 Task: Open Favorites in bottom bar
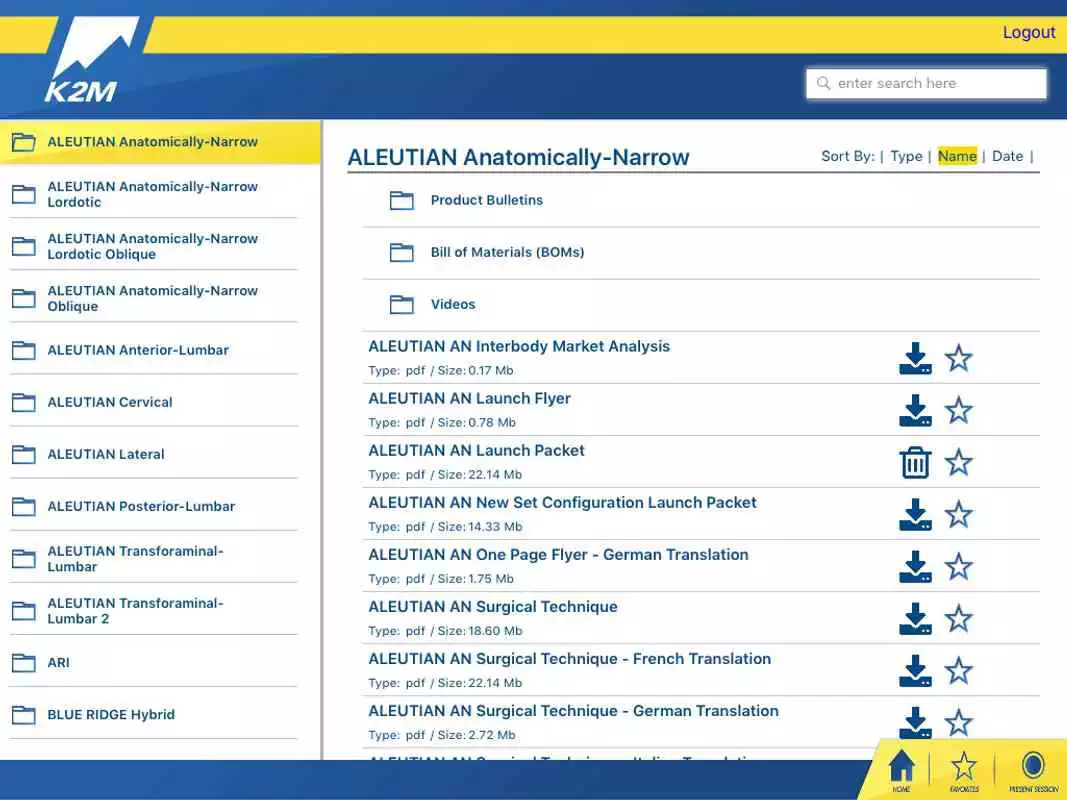click(964, 771)
